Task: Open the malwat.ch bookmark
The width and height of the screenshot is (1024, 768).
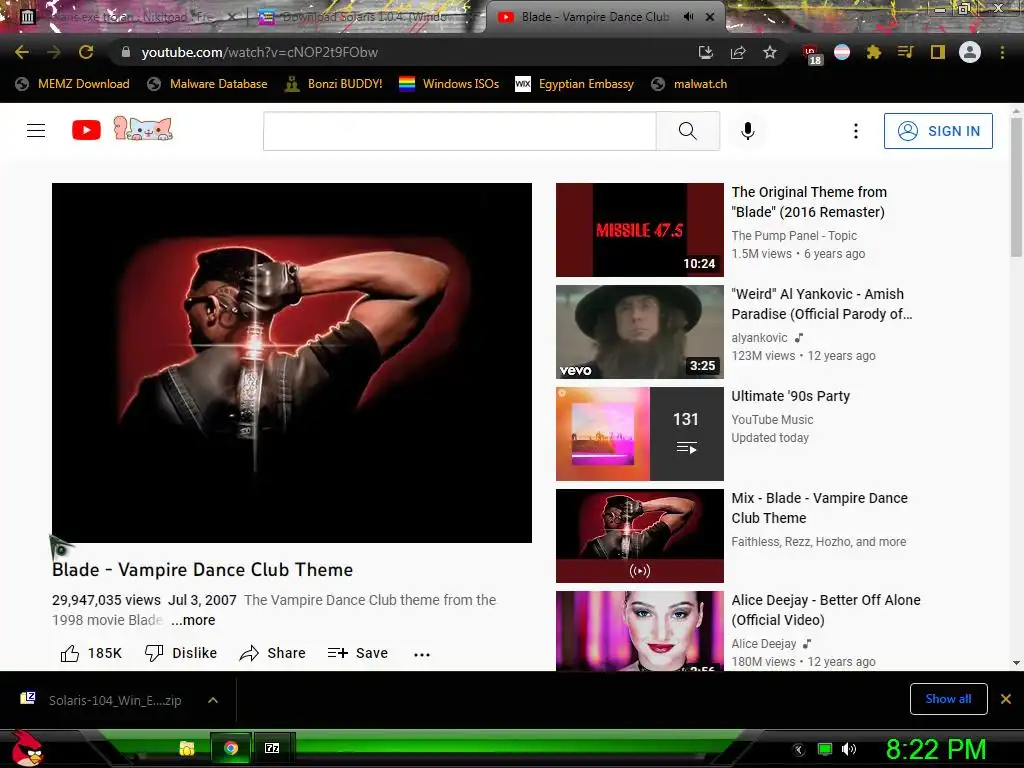Action: tap(690, 84)
